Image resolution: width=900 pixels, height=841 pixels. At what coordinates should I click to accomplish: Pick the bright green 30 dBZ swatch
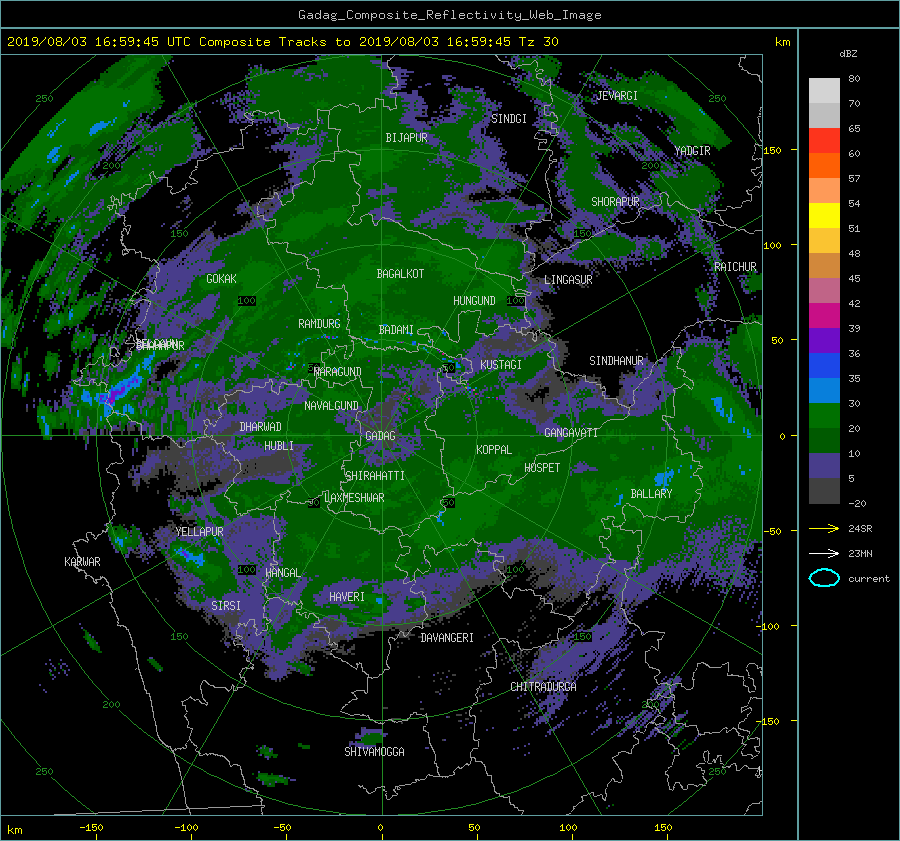click(x=824, y=415)
